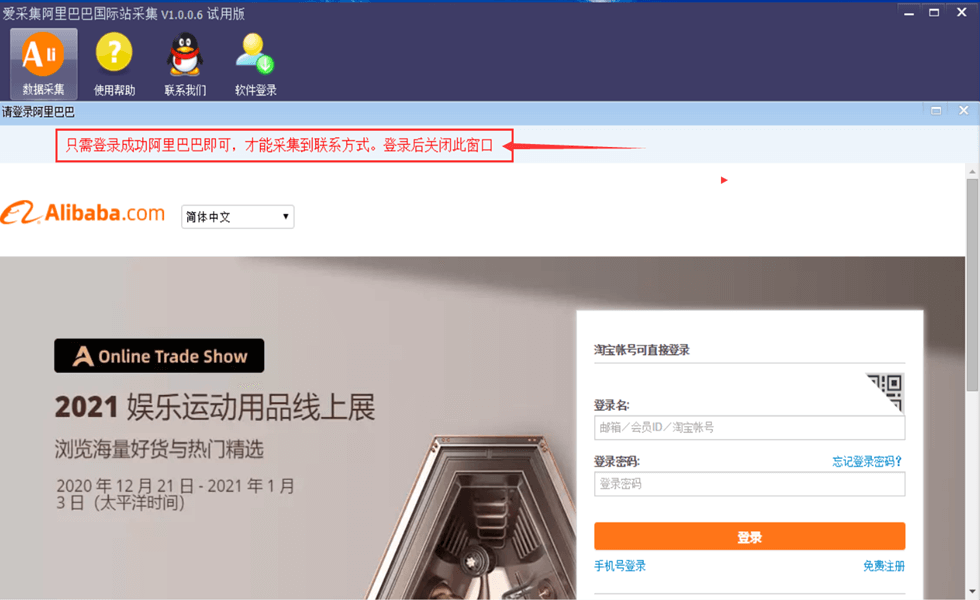Click the scrollbar down arrow
This screenshot has height=600, width=980.
point(972,591)
